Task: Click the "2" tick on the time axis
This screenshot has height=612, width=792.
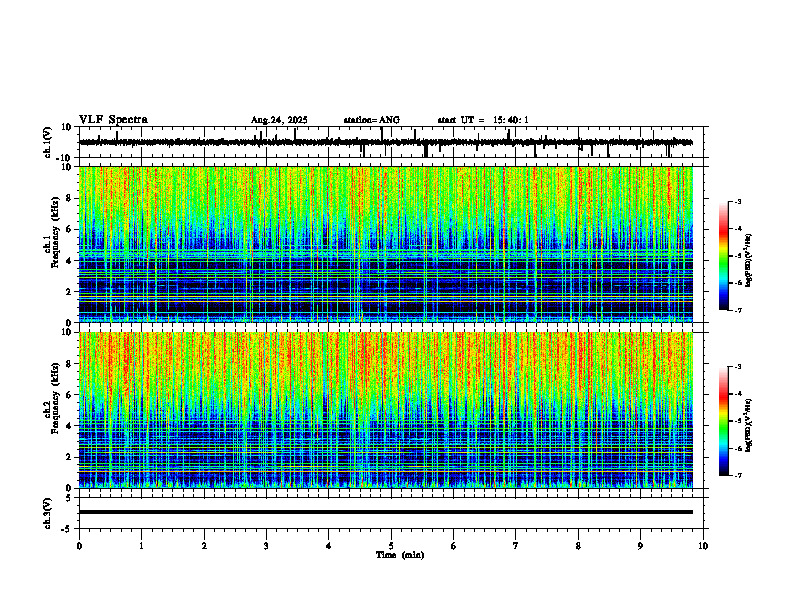Action: coord(204,546)
